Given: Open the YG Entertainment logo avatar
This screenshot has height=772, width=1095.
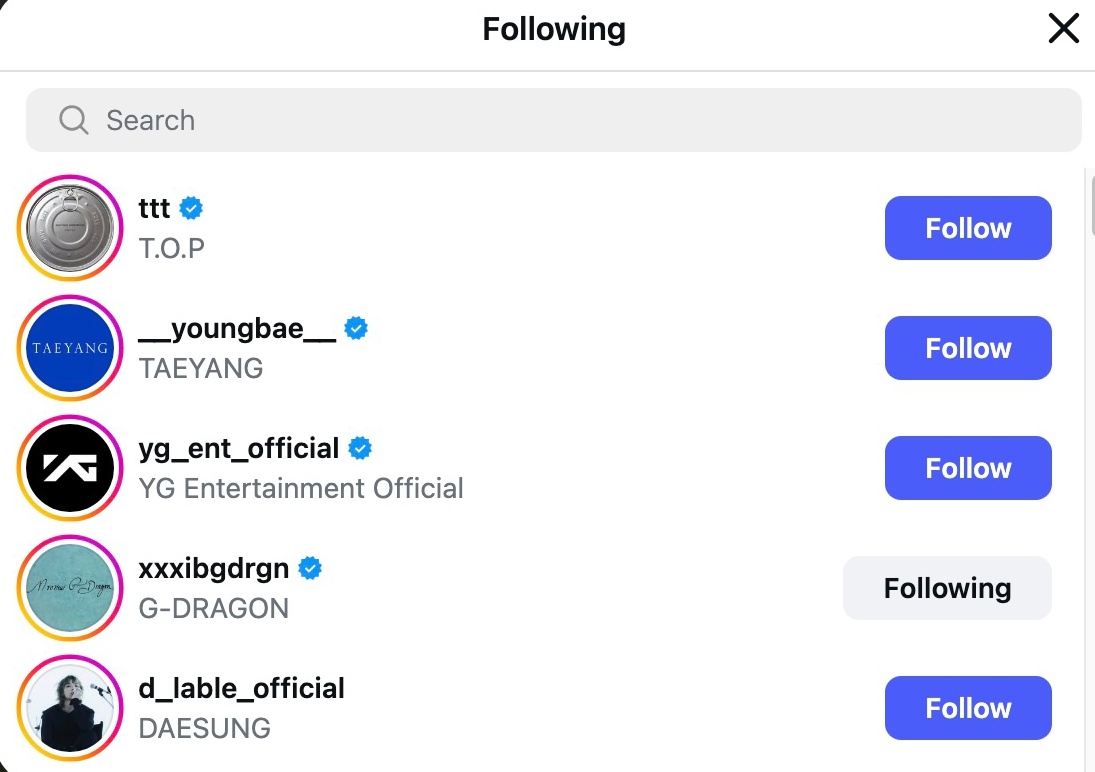Looking at the screenshot, I should 70,467.
